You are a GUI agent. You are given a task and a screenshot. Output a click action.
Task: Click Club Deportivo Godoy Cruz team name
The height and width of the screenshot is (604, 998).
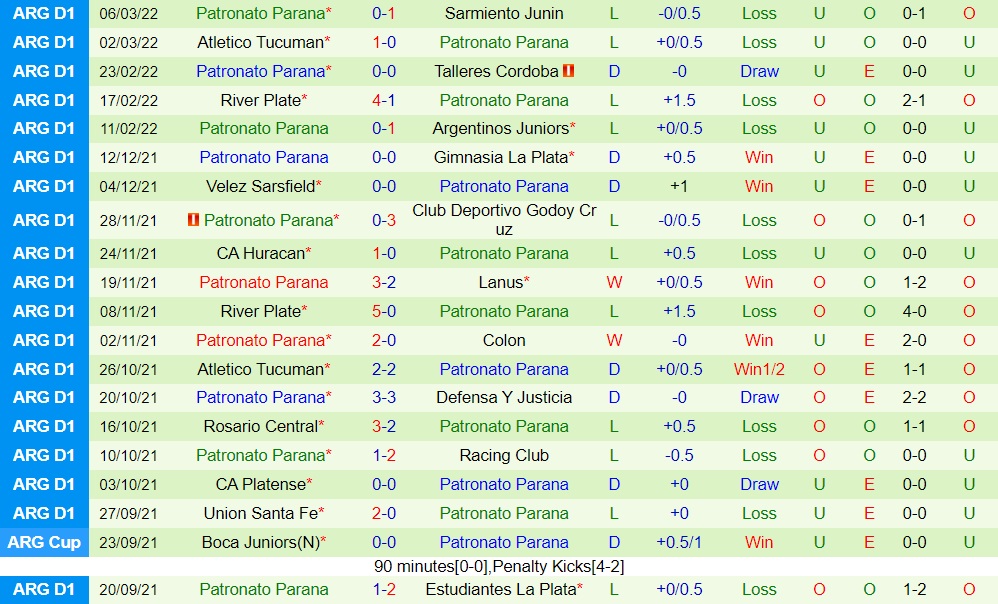[x=504, y=220]
